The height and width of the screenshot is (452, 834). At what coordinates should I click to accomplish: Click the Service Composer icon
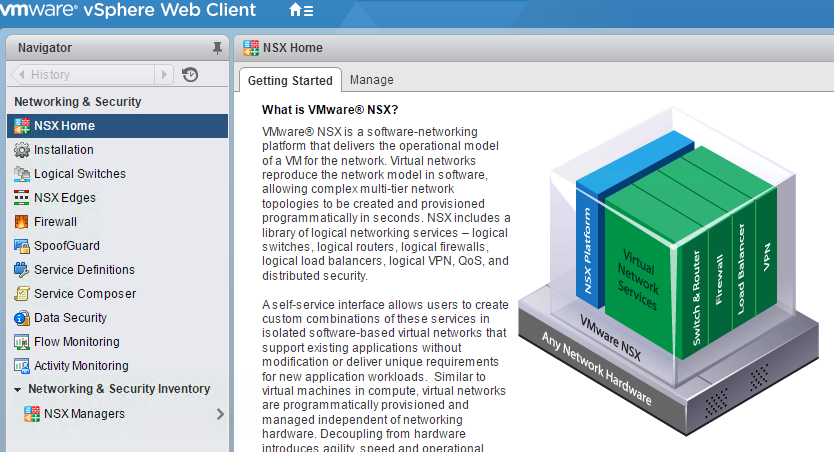tap(22, 294)
